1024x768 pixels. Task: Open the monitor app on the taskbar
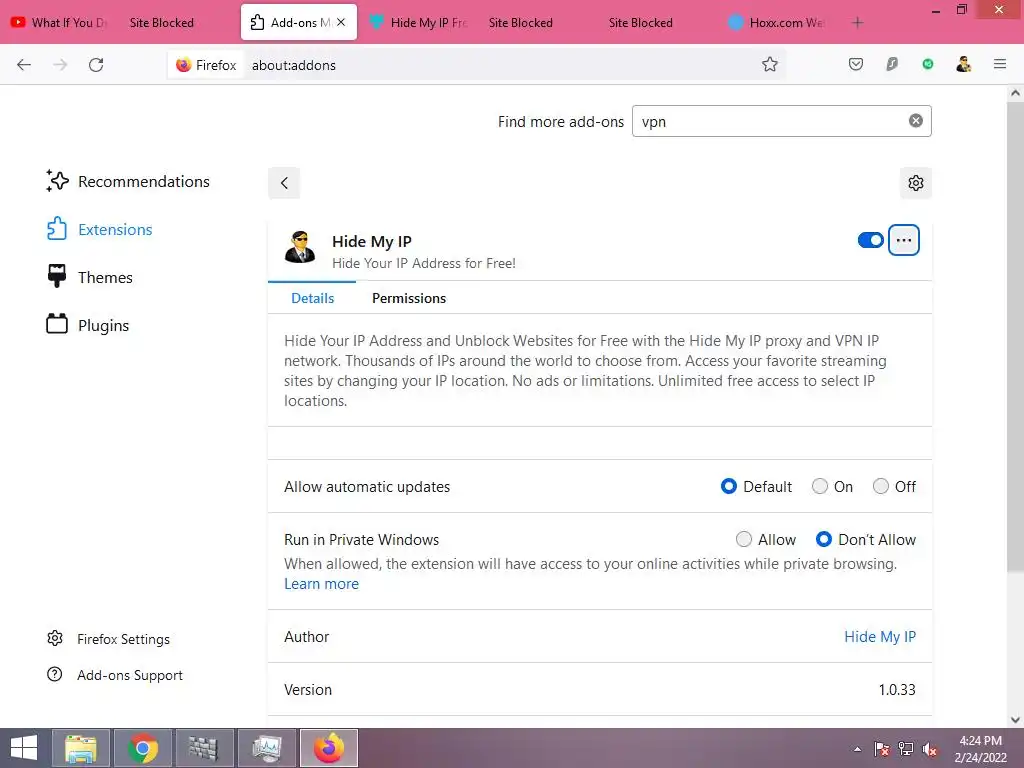pos(266,748)
